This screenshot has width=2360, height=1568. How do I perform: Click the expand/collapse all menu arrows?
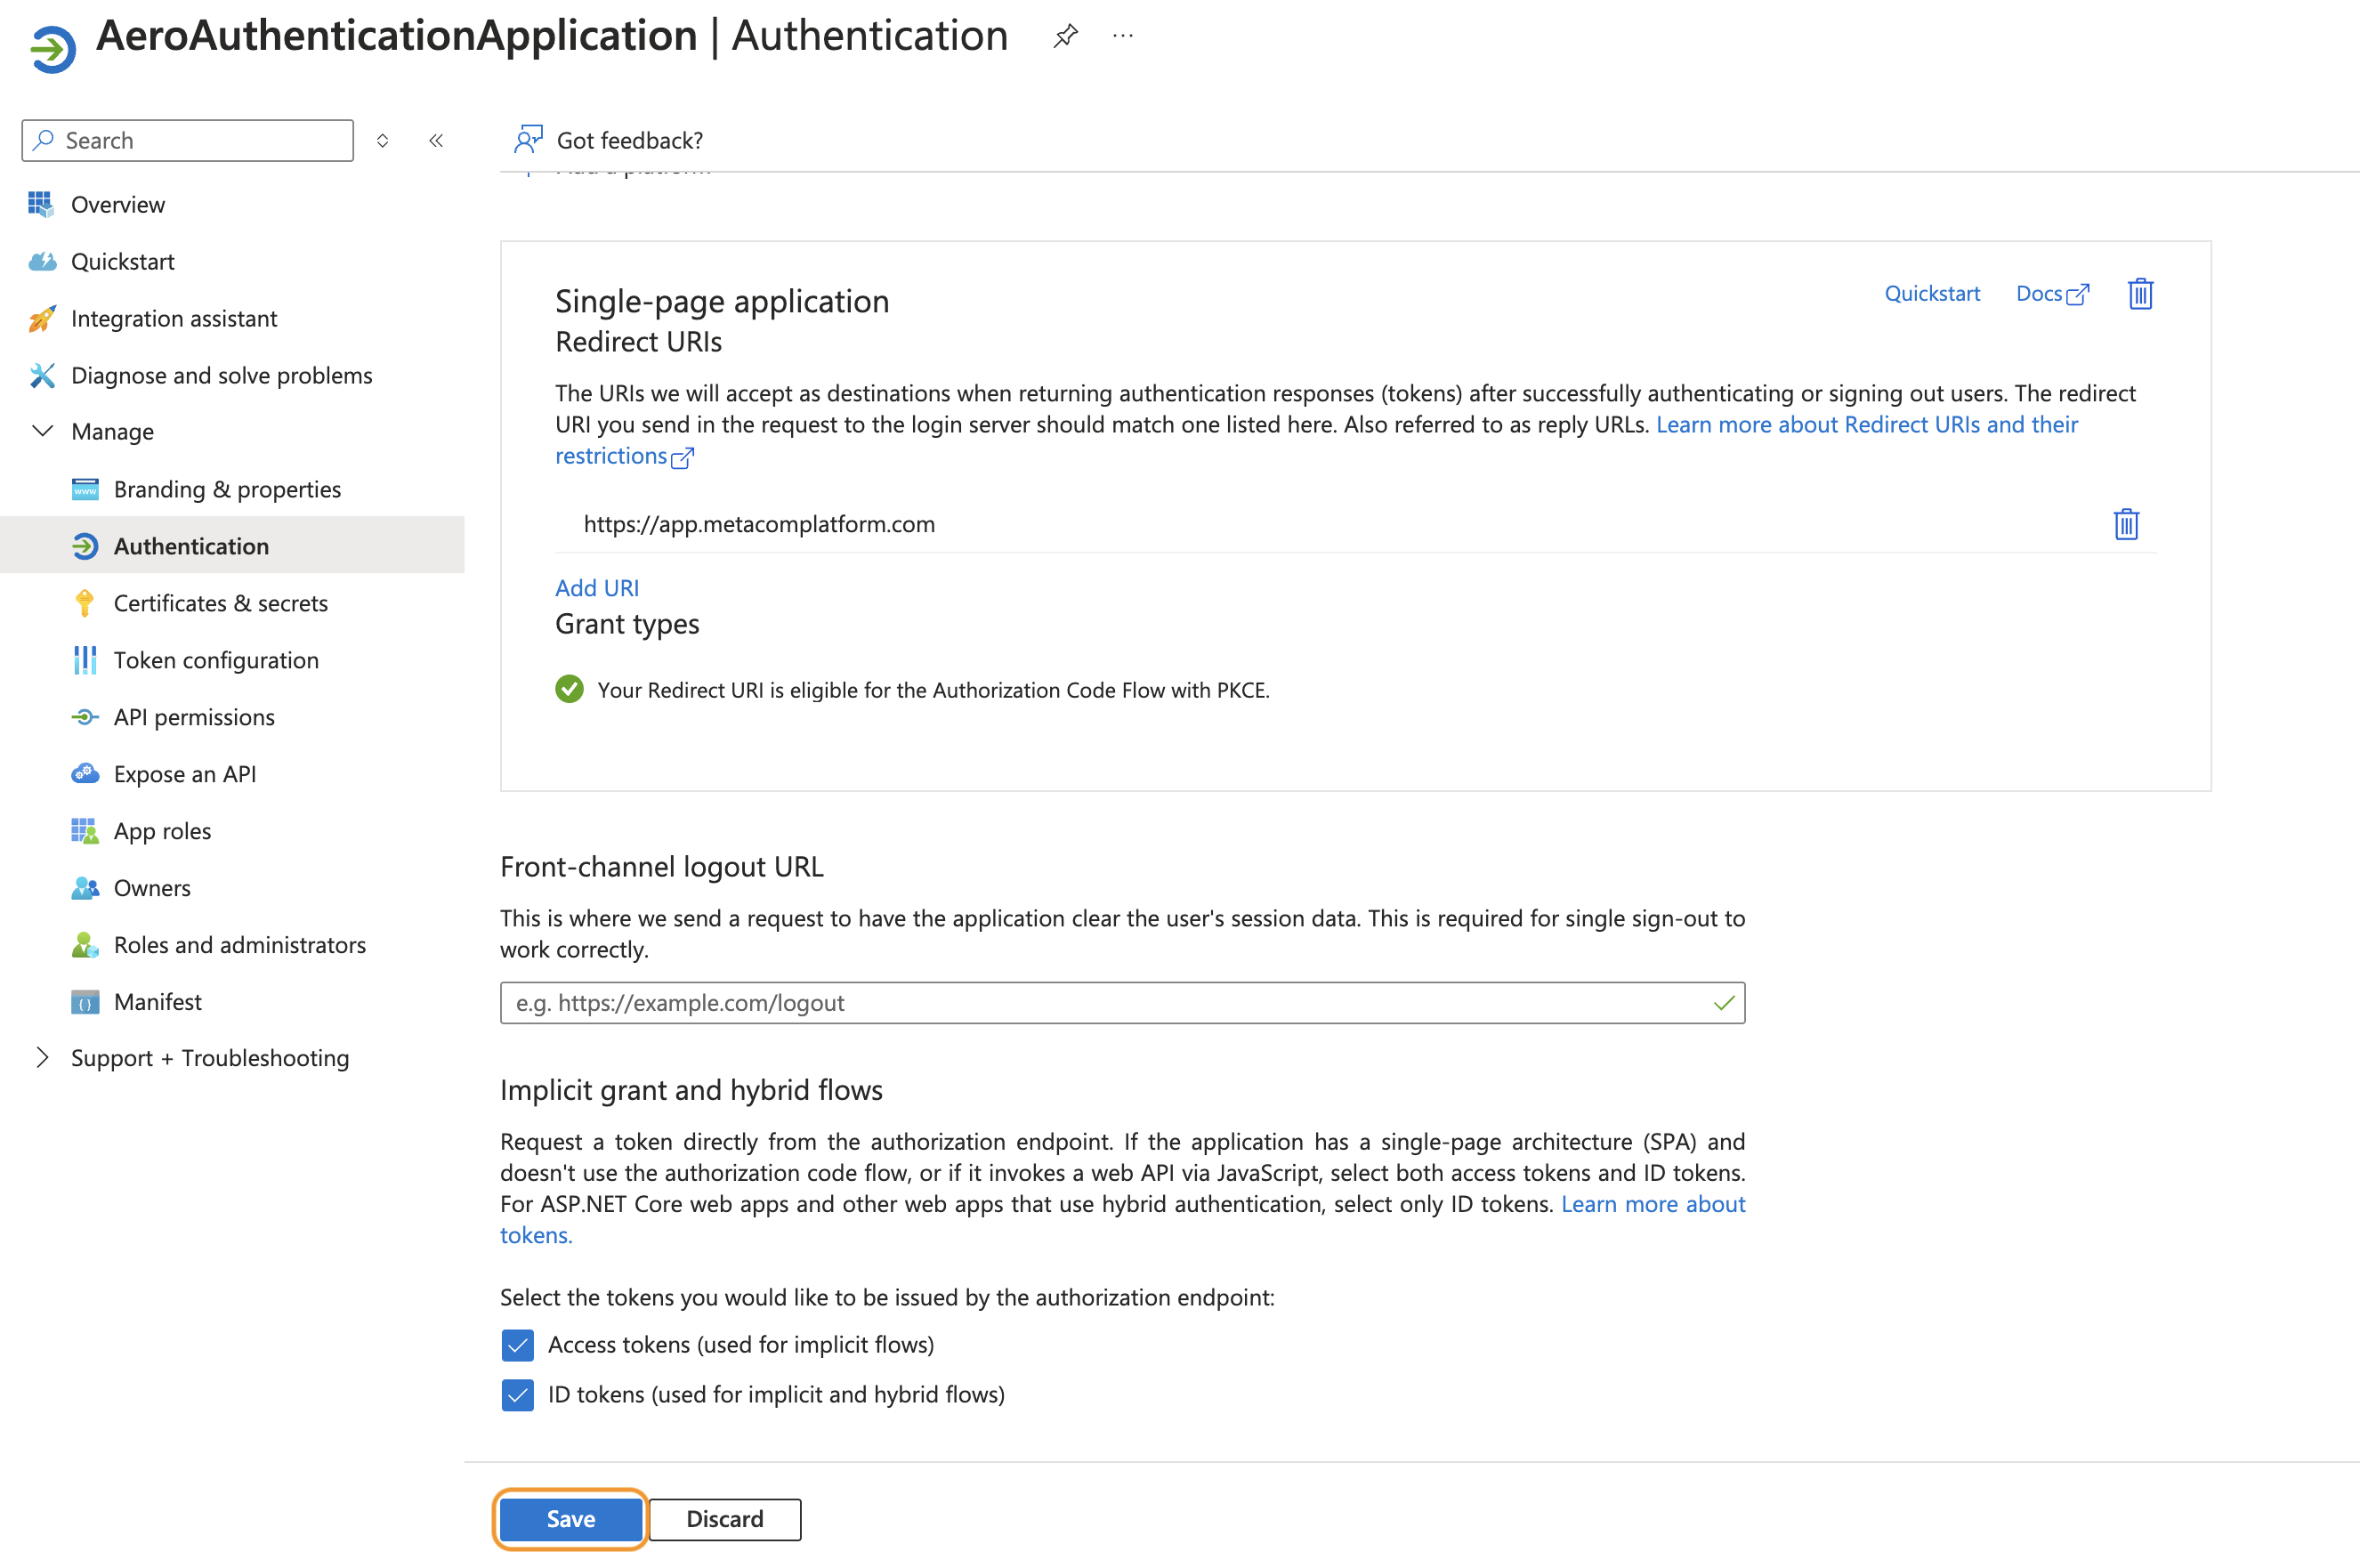(382, 141)
